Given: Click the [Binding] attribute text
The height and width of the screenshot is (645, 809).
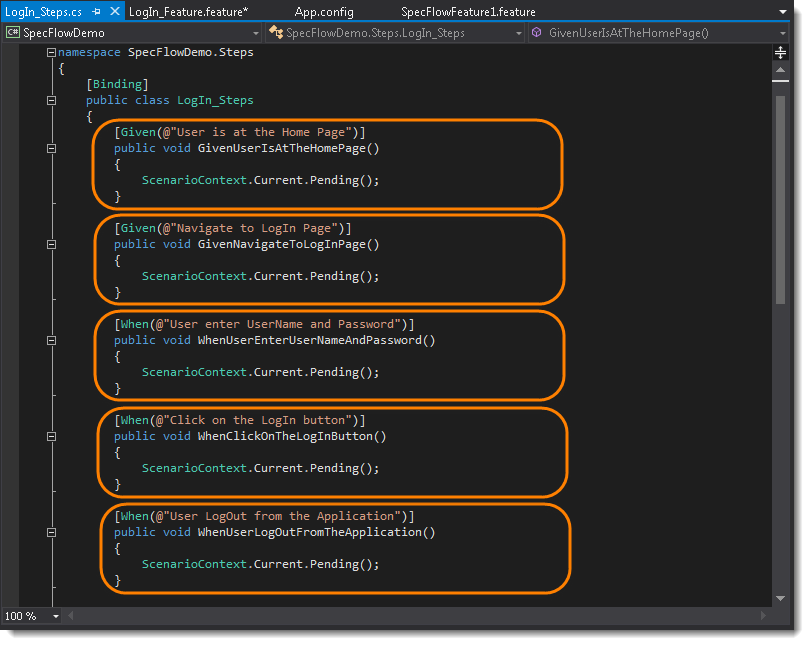Looking at the screenshot, I should point(118,84).
